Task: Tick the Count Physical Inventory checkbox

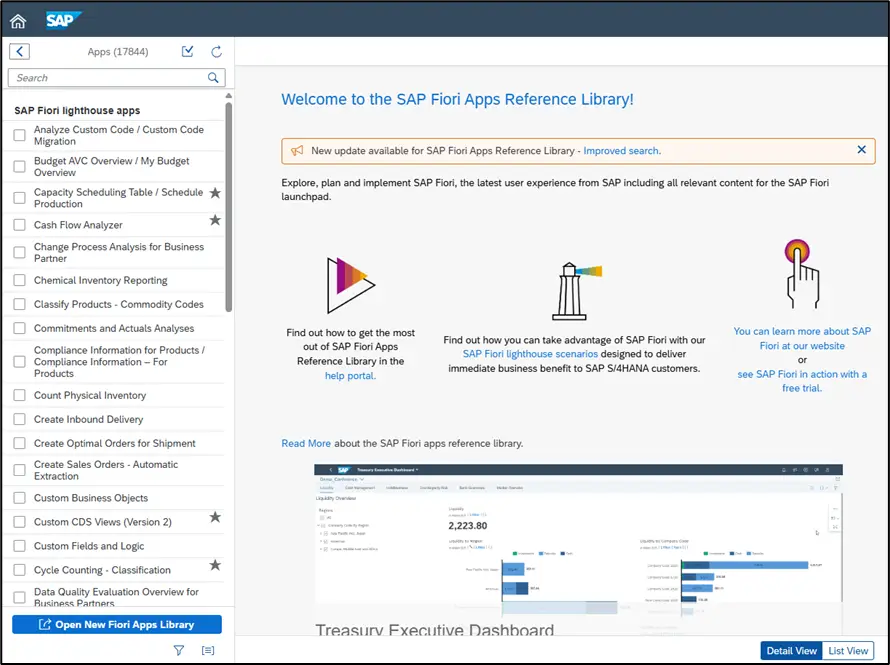Action: click(x=19, y=396)
